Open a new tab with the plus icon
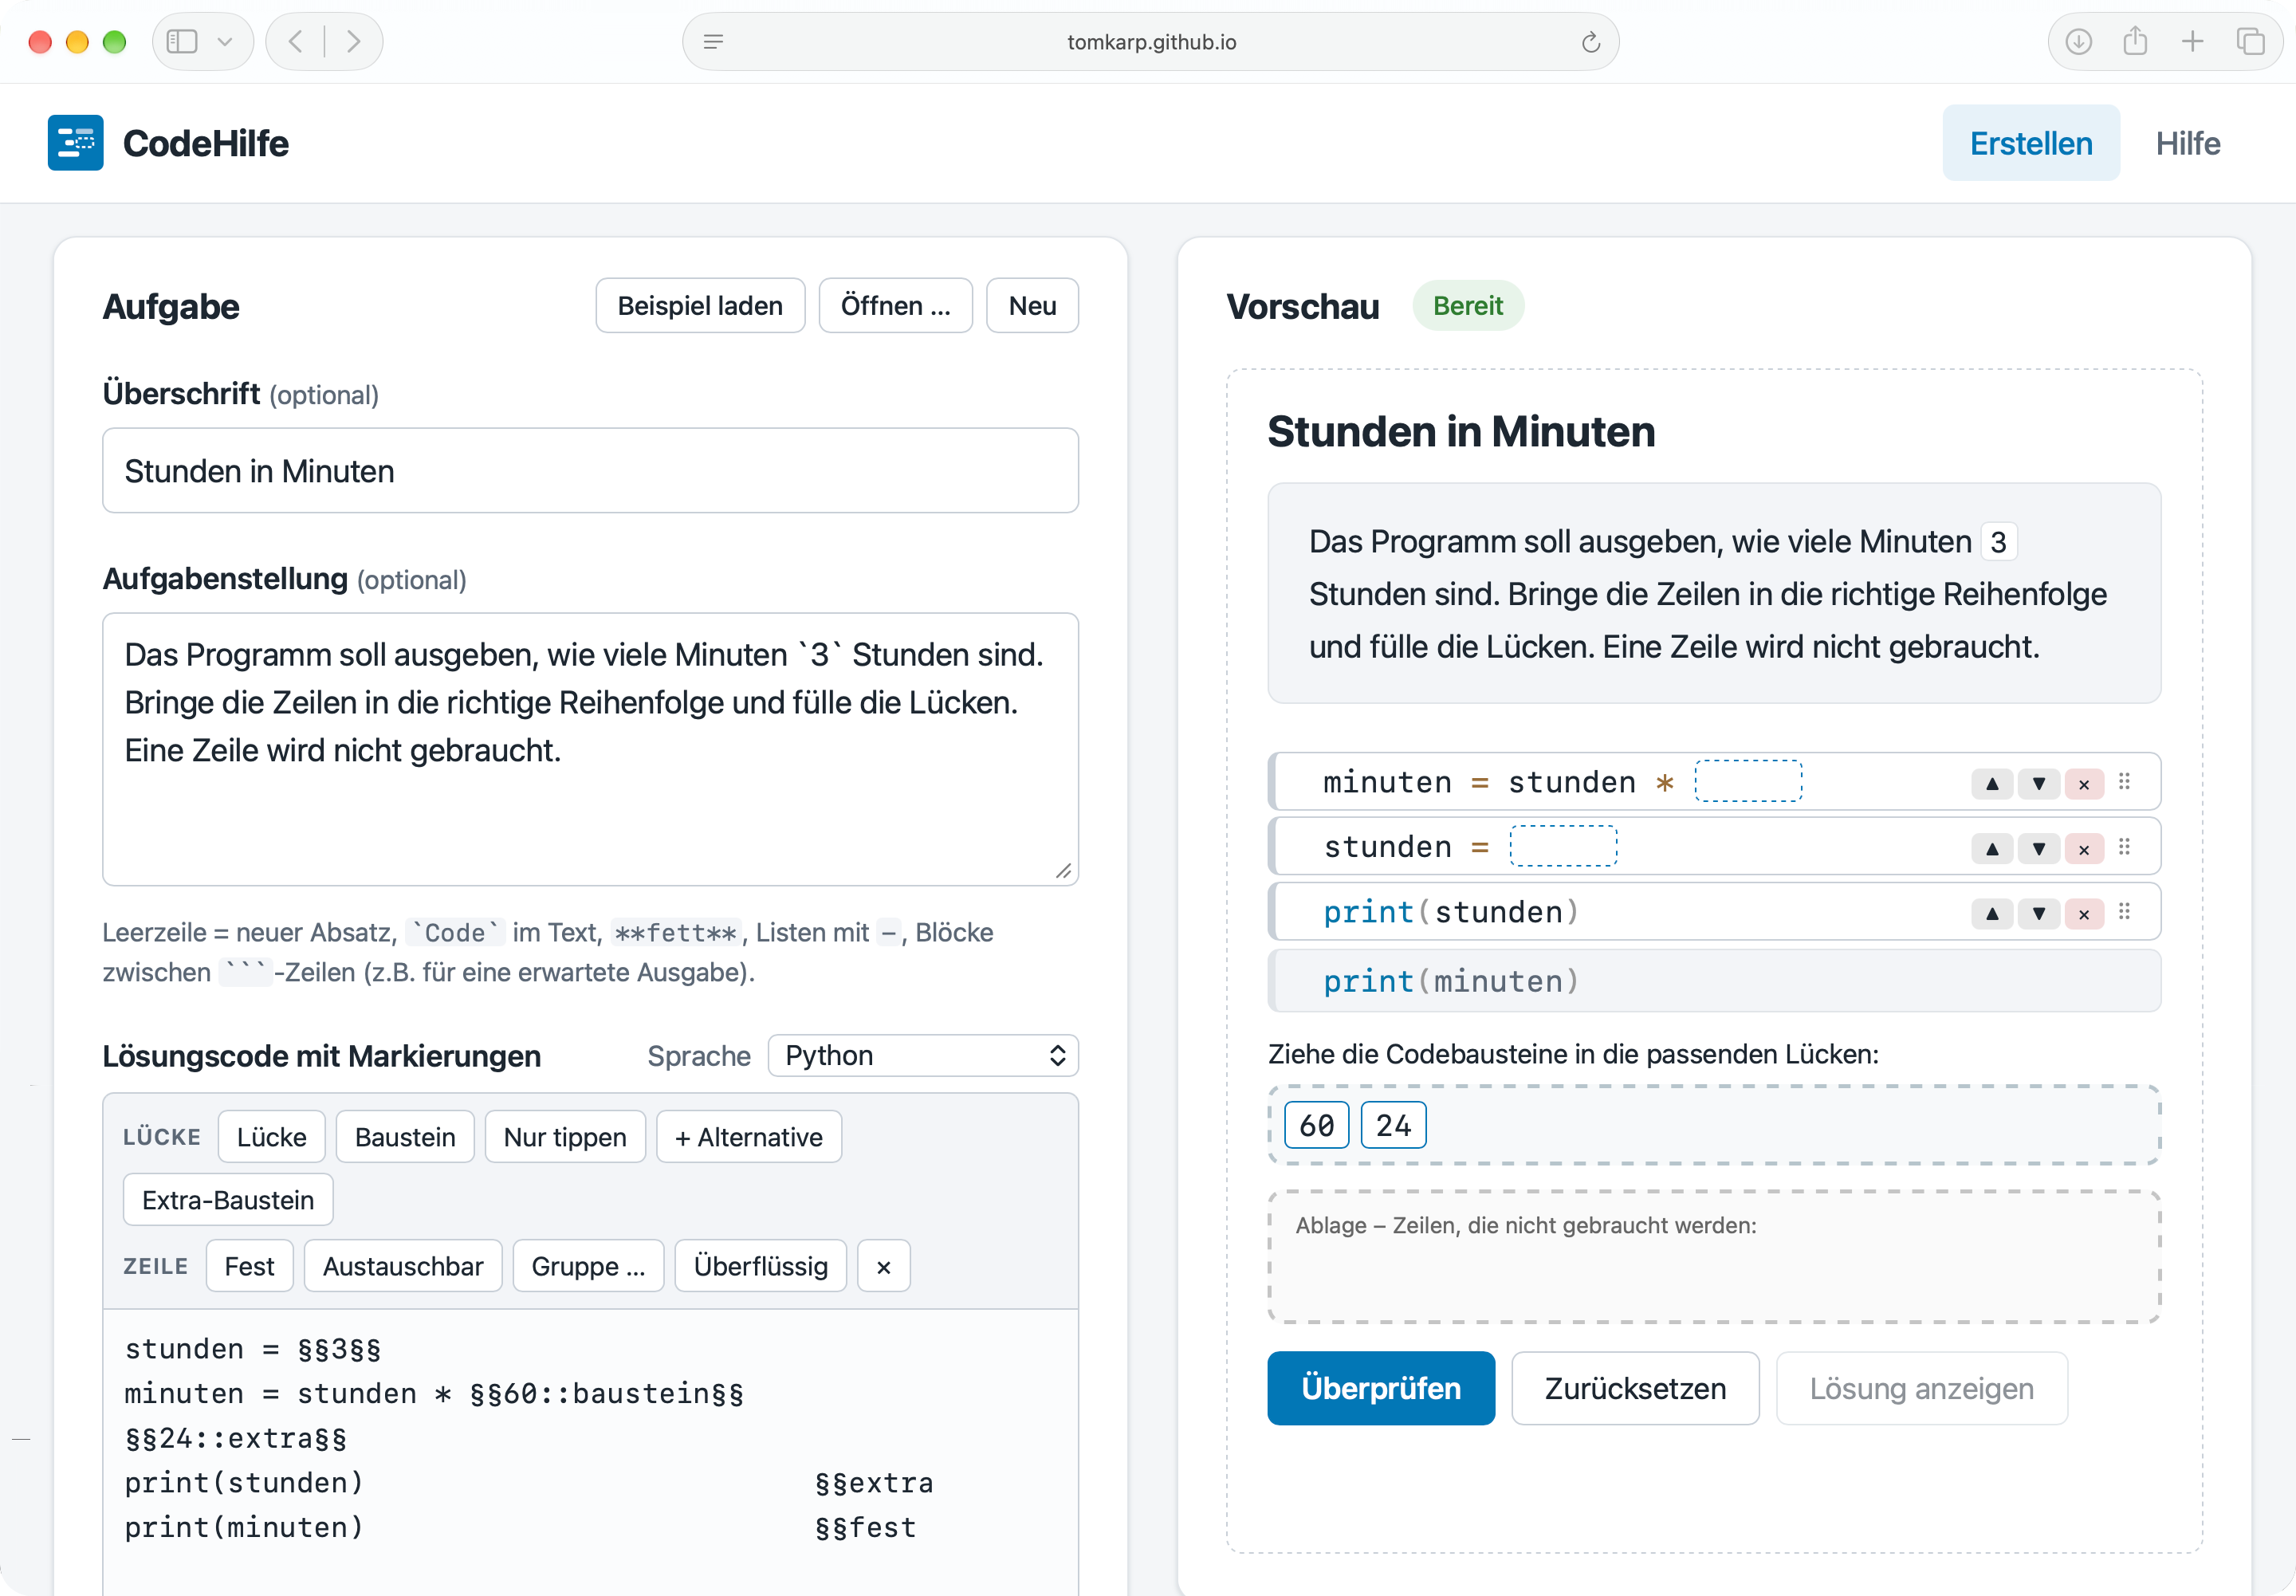 [x=2192, y=42]
